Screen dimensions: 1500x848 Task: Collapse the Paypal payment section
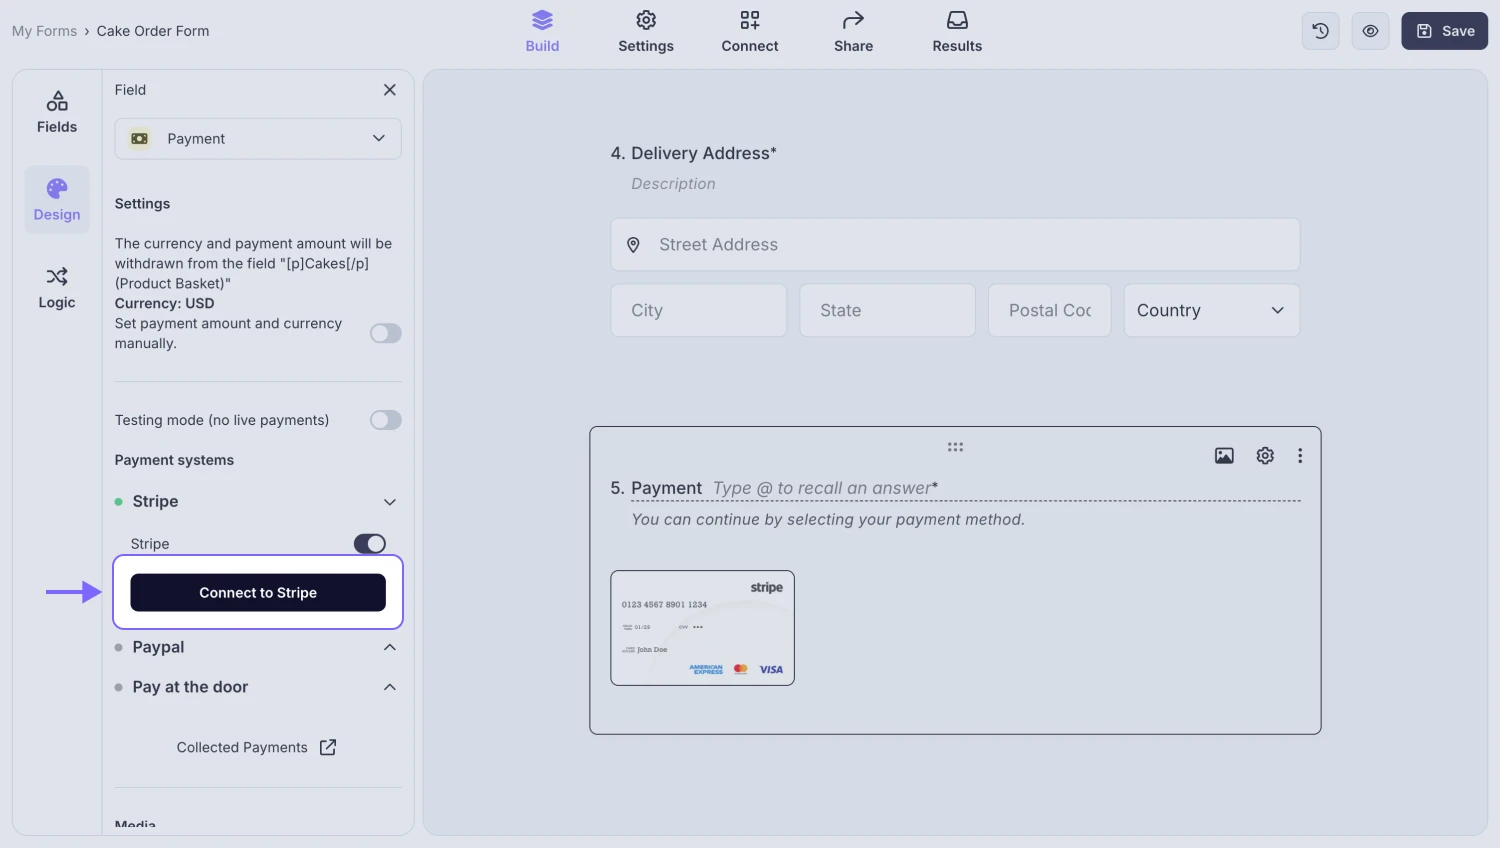click(x=389, y=647)
